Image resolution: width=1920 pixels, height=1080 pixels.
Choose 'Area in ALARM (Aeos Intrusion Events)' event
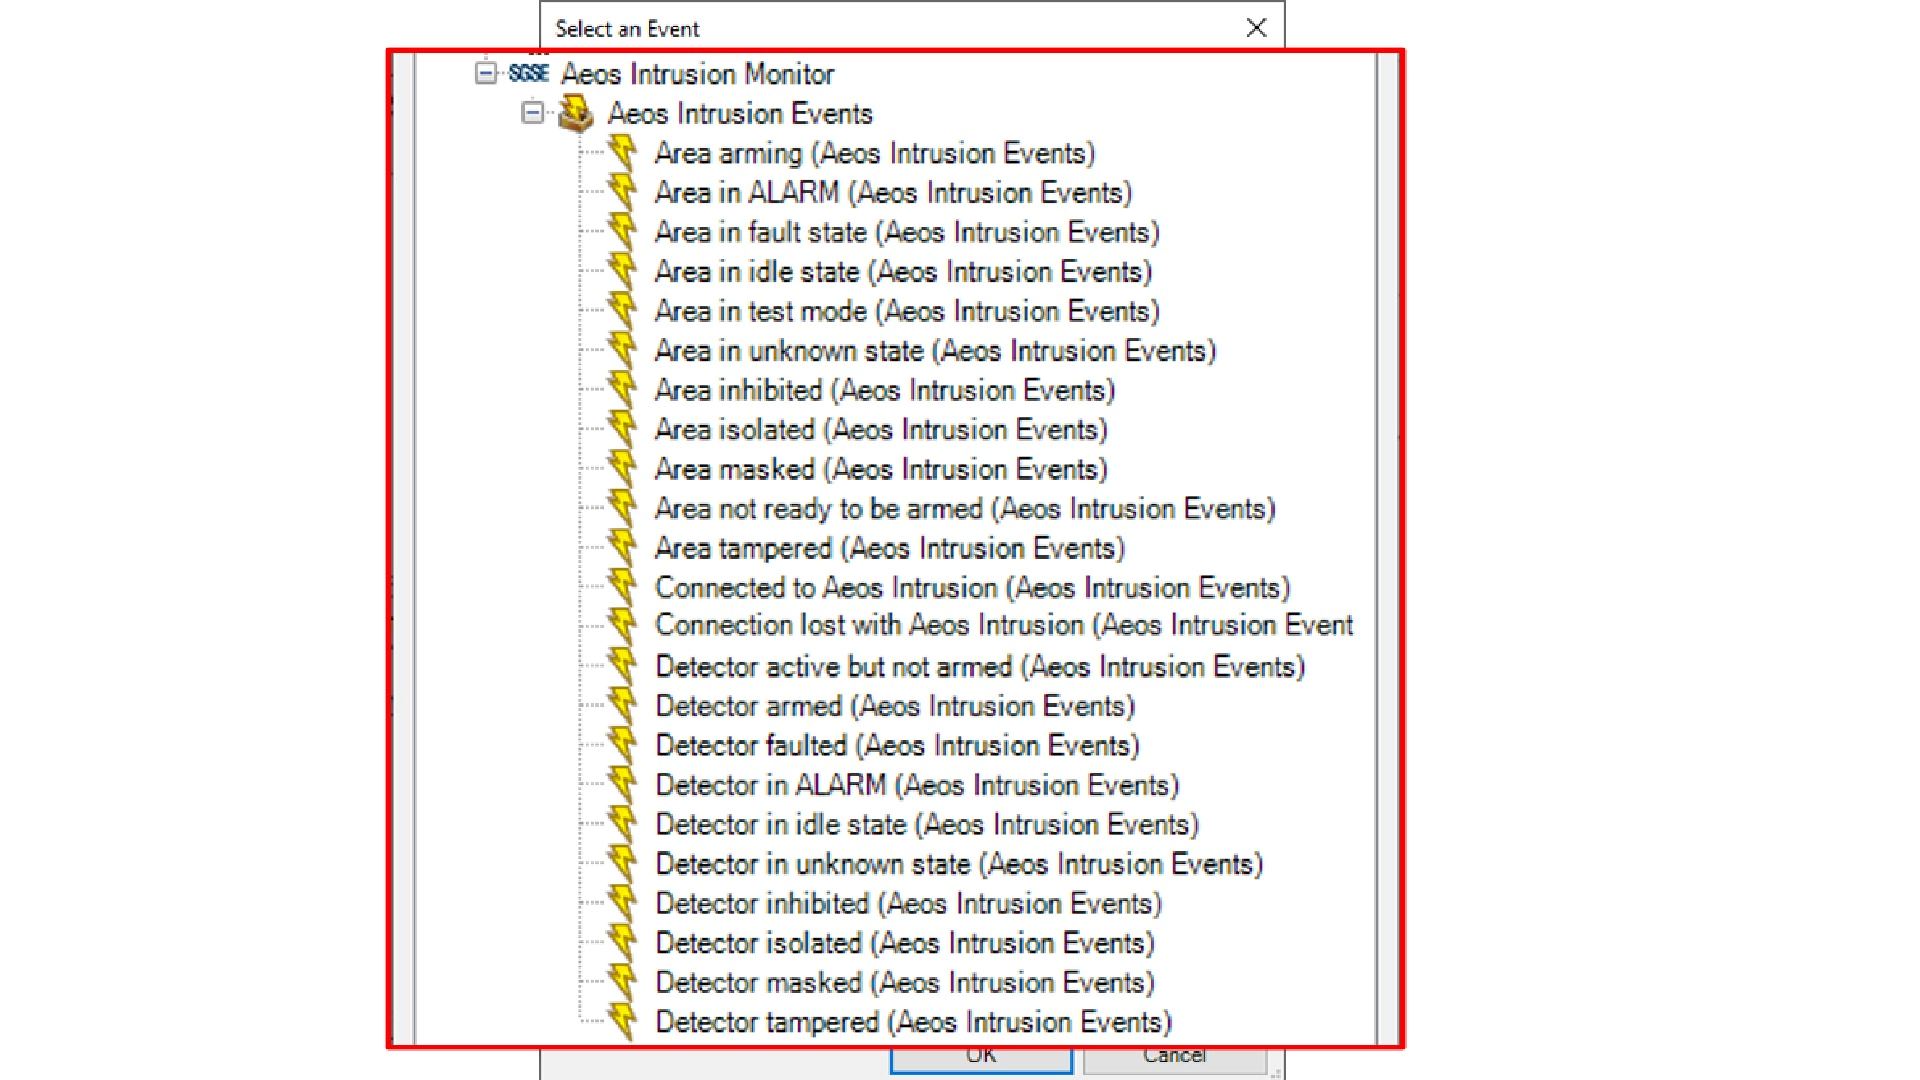coord(893,192)
